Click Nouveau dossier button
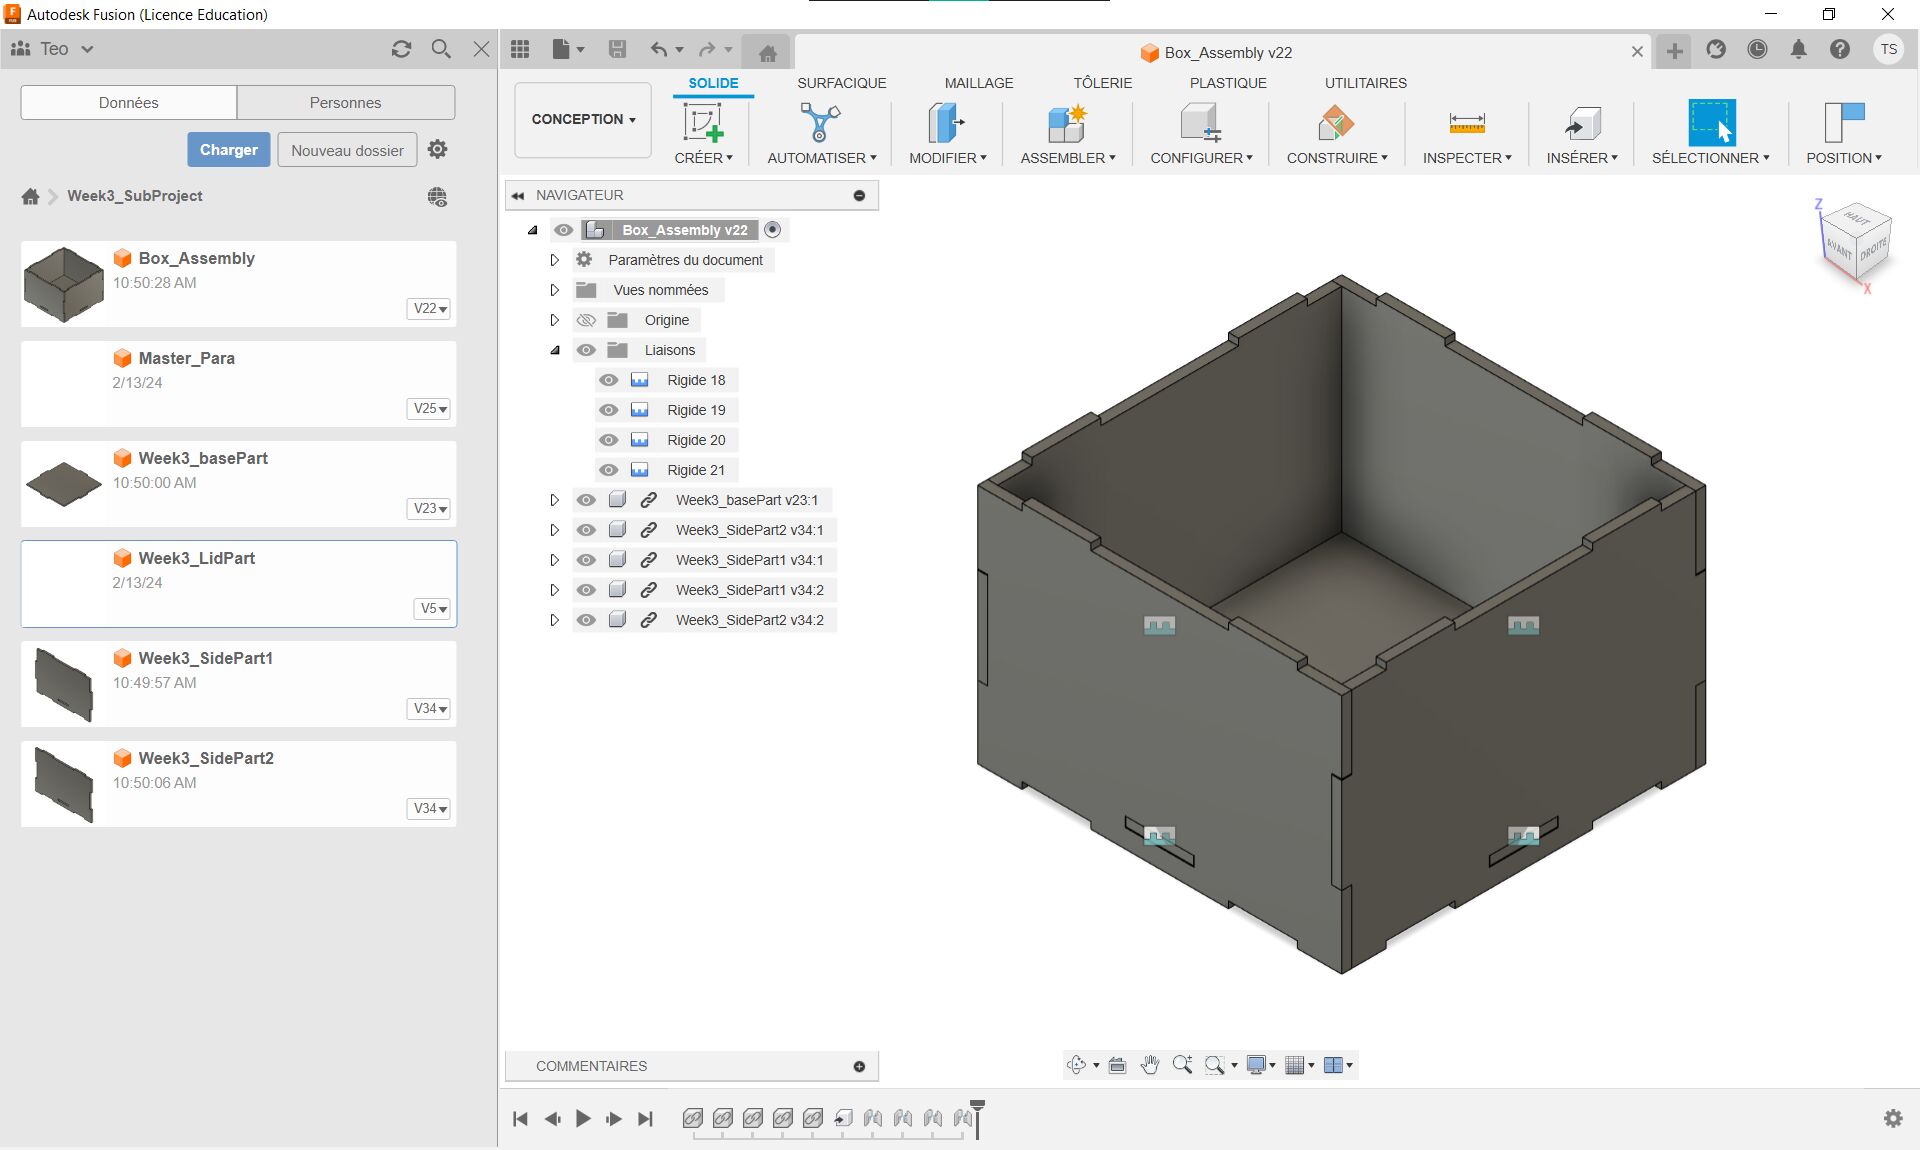Screen dimensions: 1920x1150 pyautogui.click(x=347, y=150)
